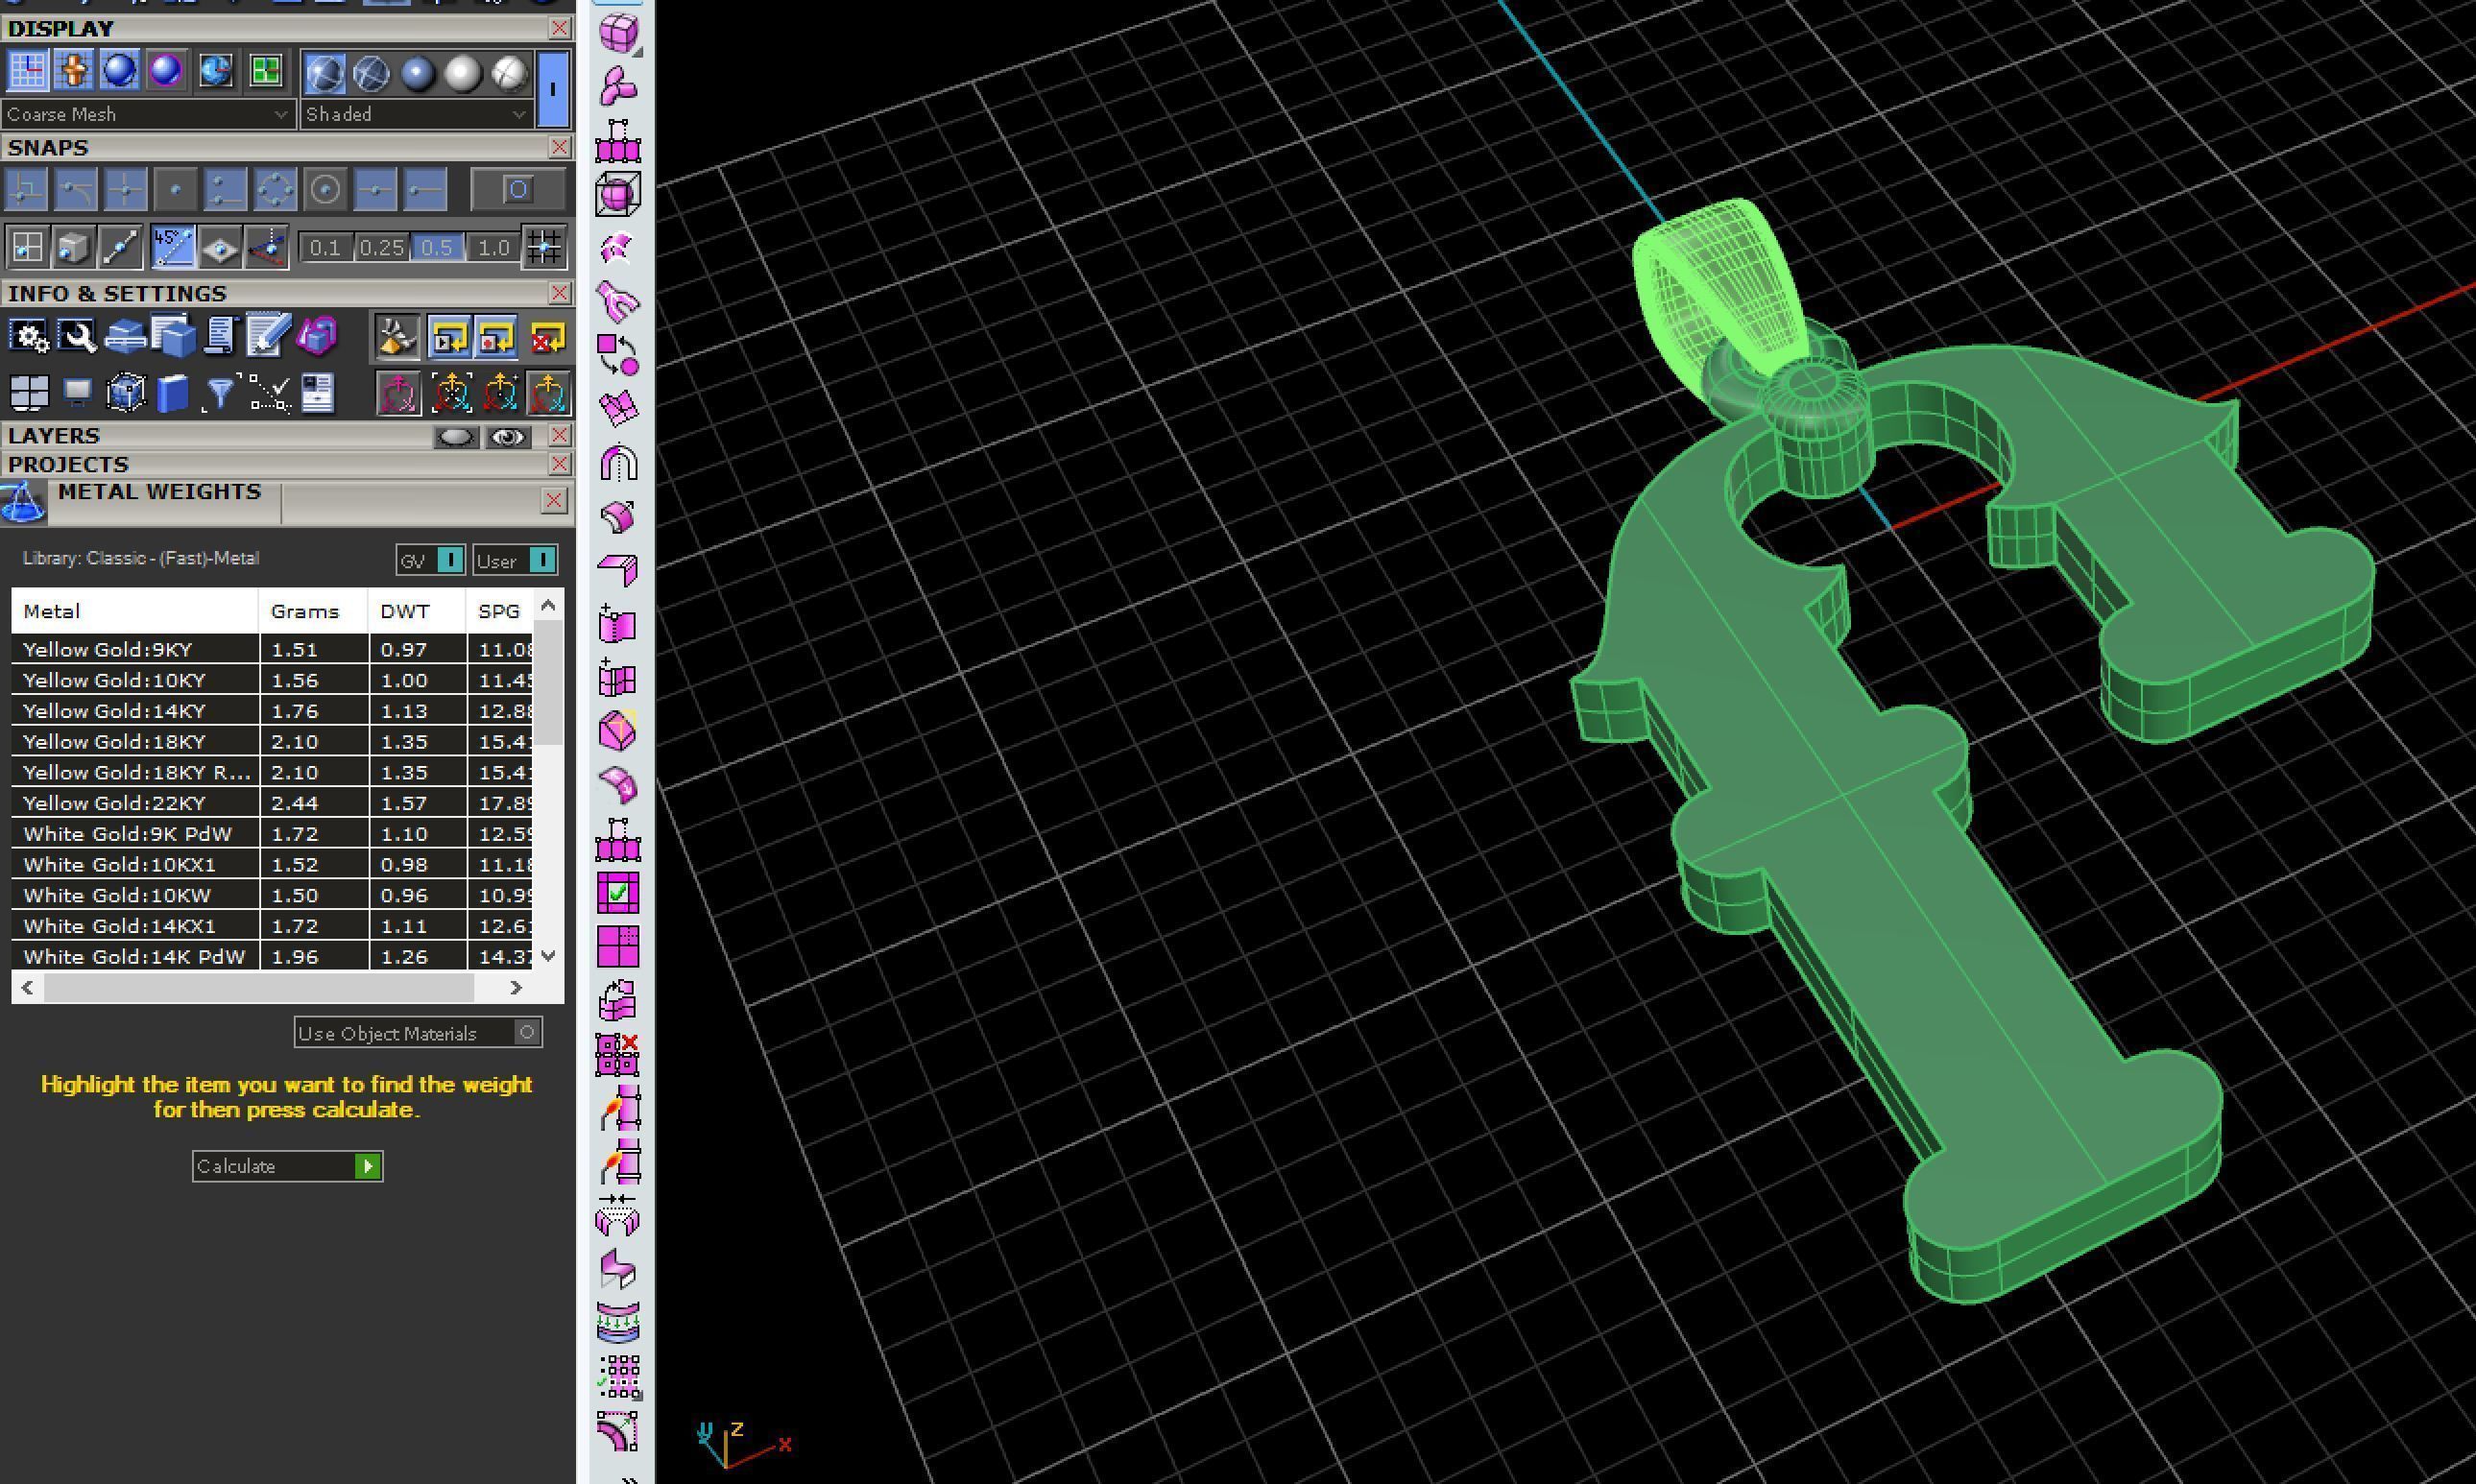Click the magenta arch tool icon

[618, 463]
